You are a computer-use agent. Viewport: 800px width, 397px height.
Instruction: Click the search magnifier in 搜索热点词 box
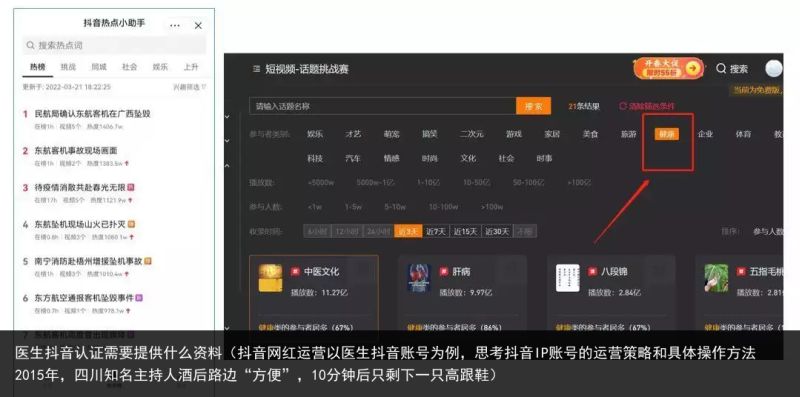[x=31, y=45]
